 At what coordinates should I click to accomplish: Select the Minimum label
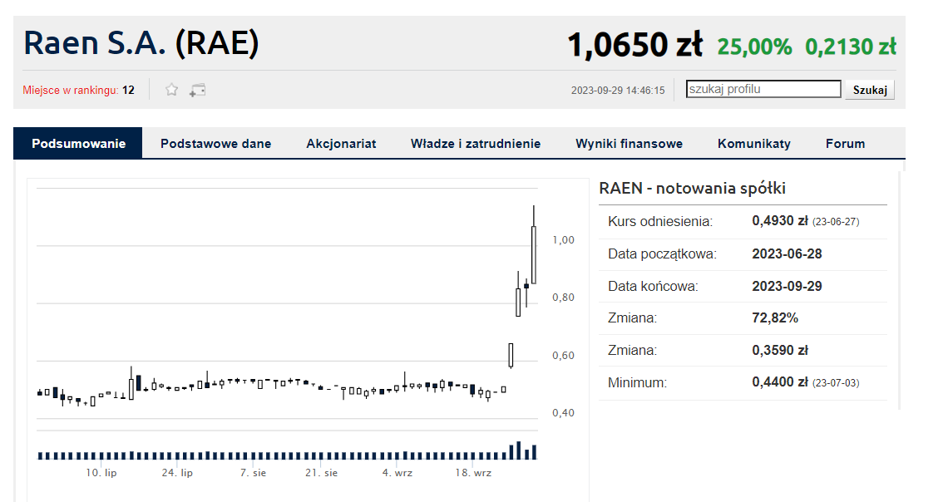point(637,383)
